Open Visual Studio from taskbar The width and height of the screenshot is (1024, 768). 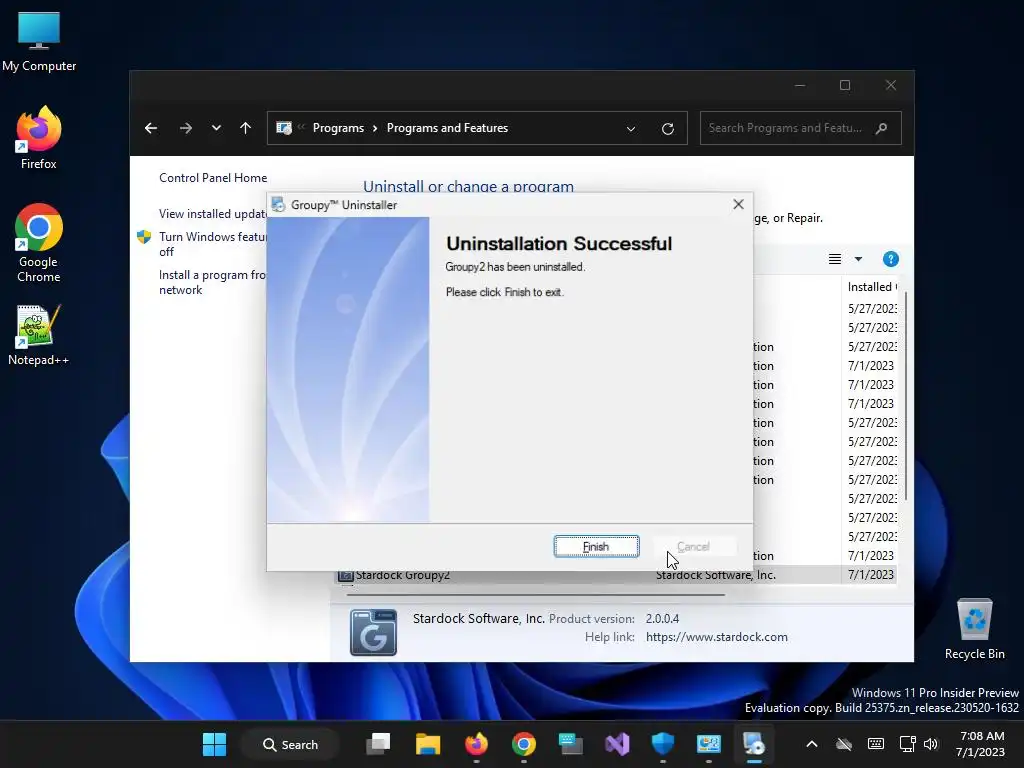click(x=617, y=744)
